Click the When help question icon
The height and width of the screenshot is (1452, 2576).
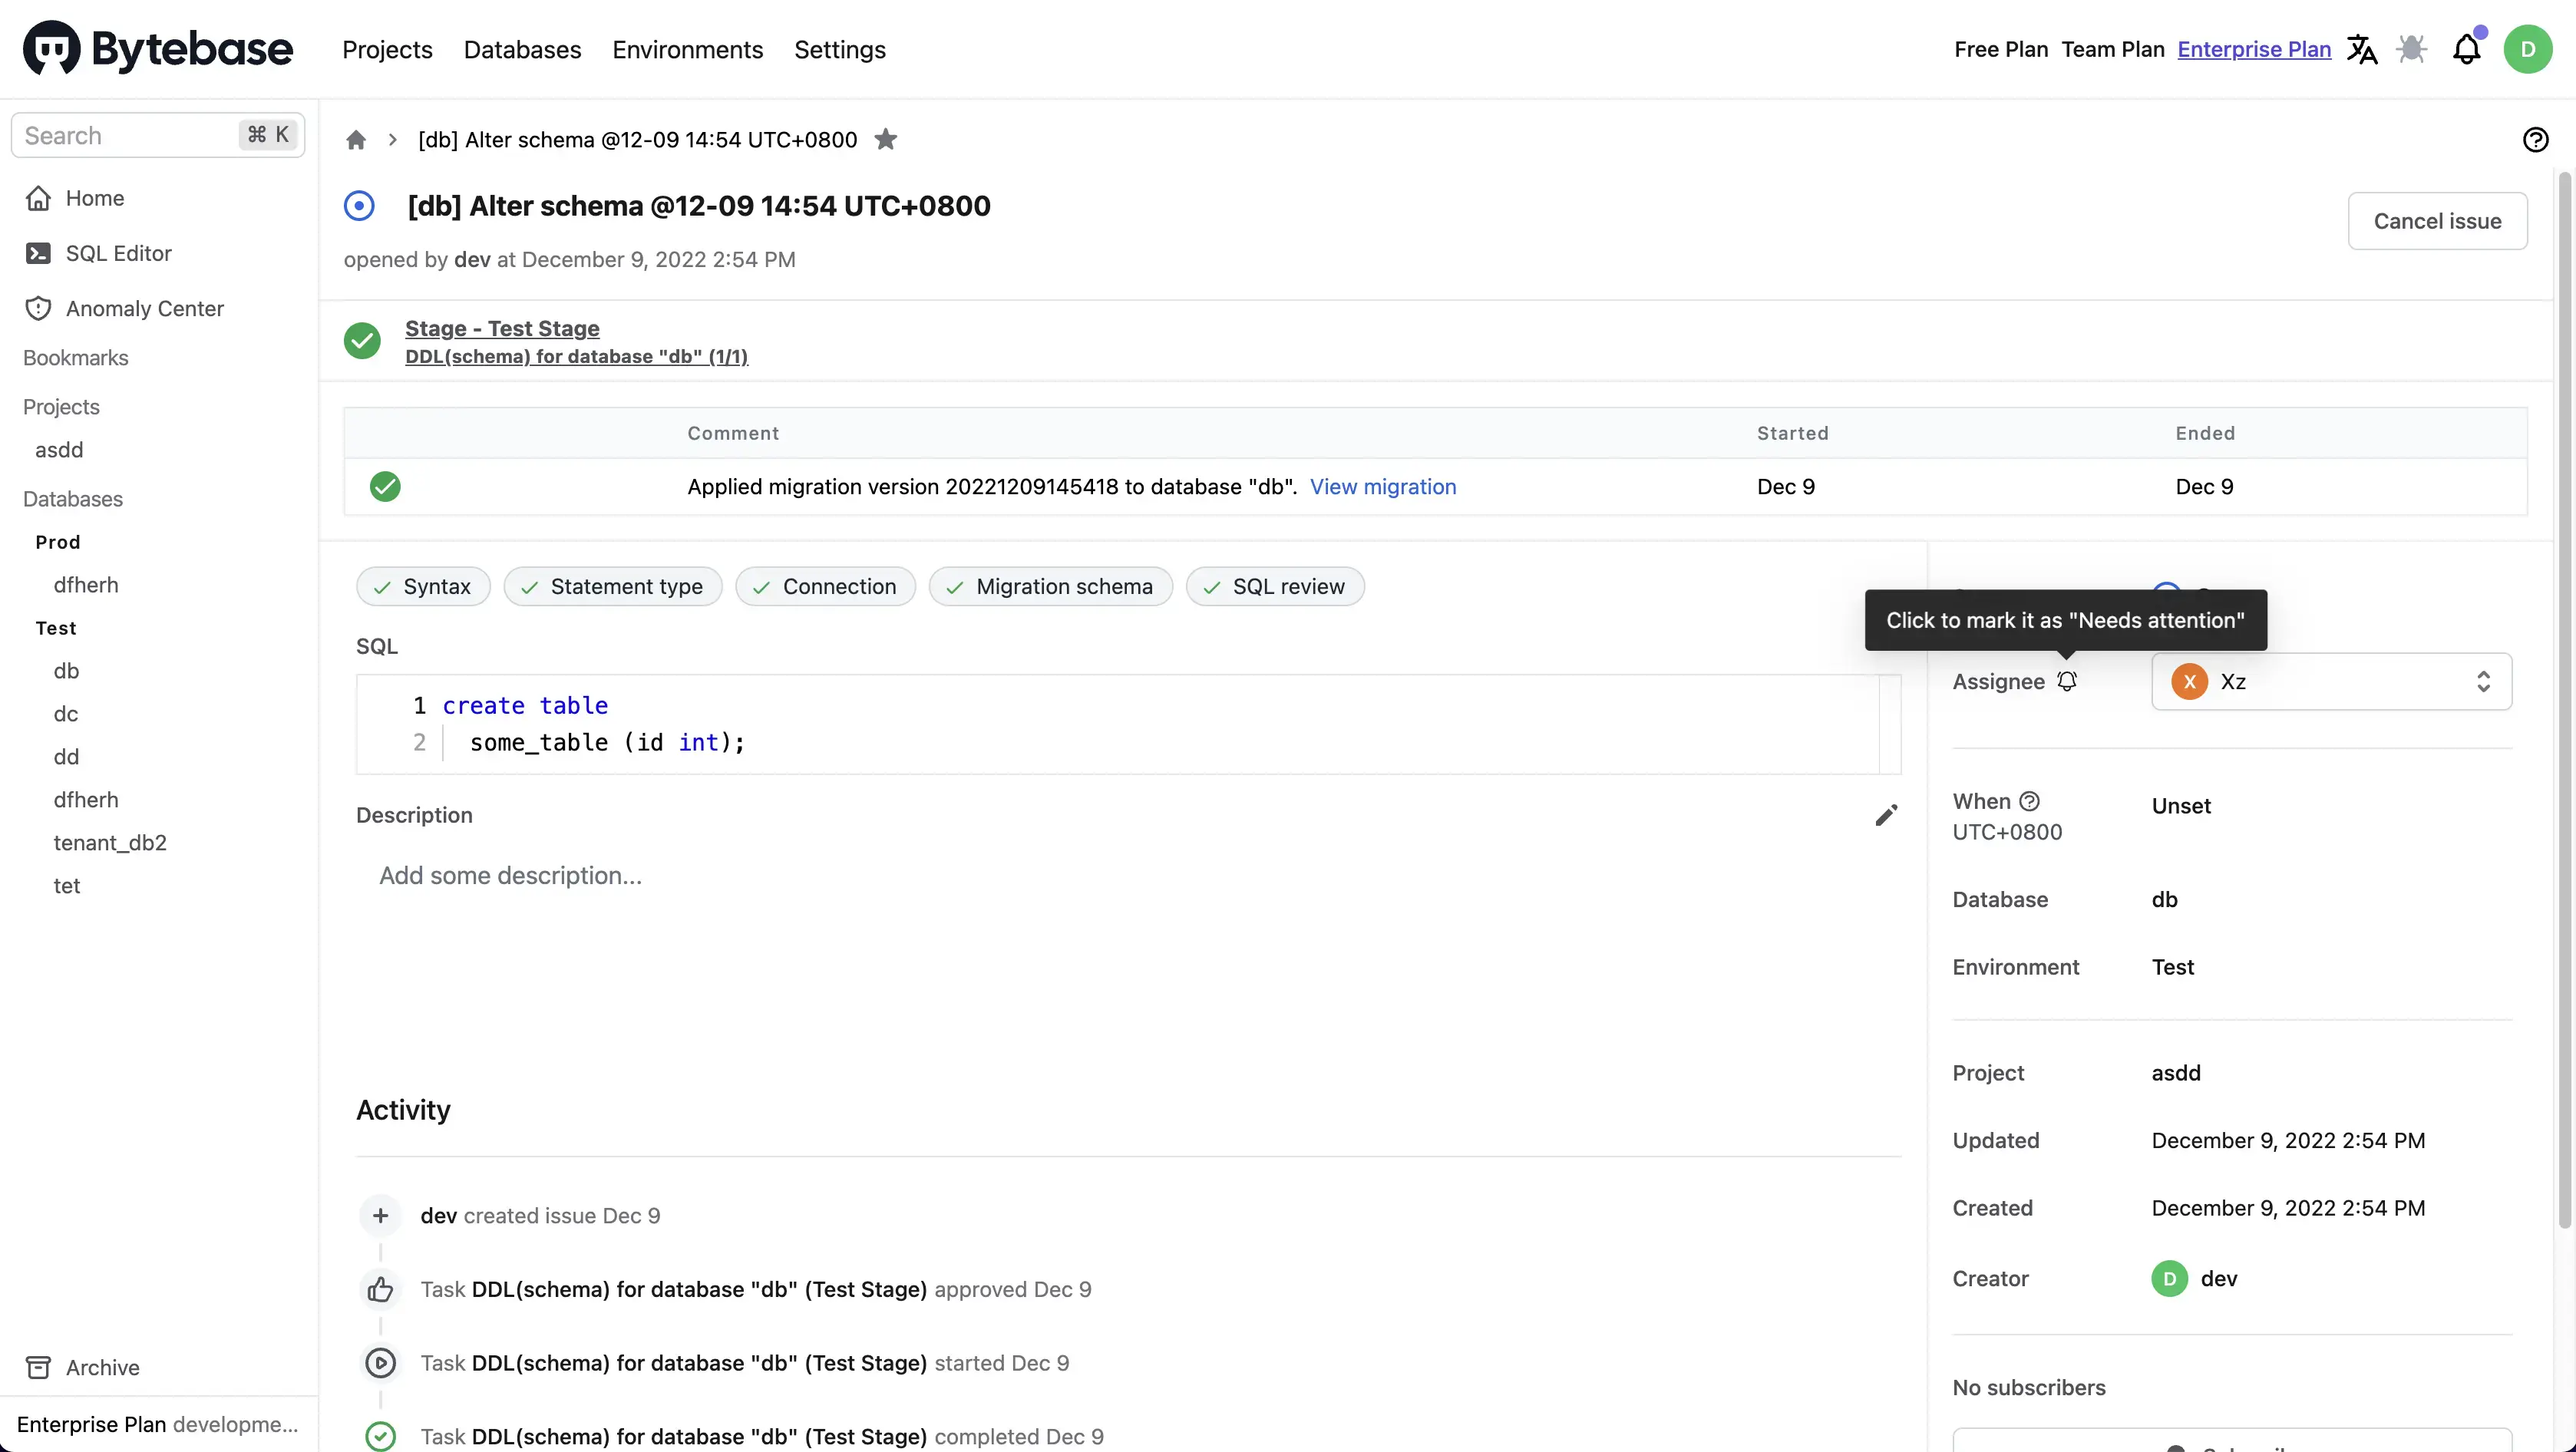coord(2029,801)
